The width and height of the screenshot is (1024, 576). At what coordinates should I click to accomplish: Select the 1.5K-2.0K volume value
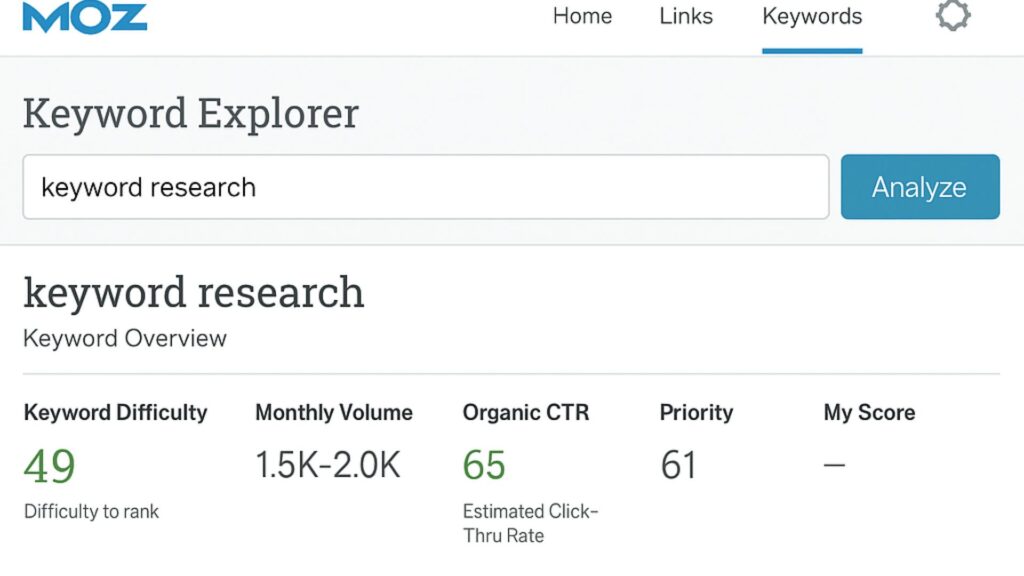pos(328,465)
